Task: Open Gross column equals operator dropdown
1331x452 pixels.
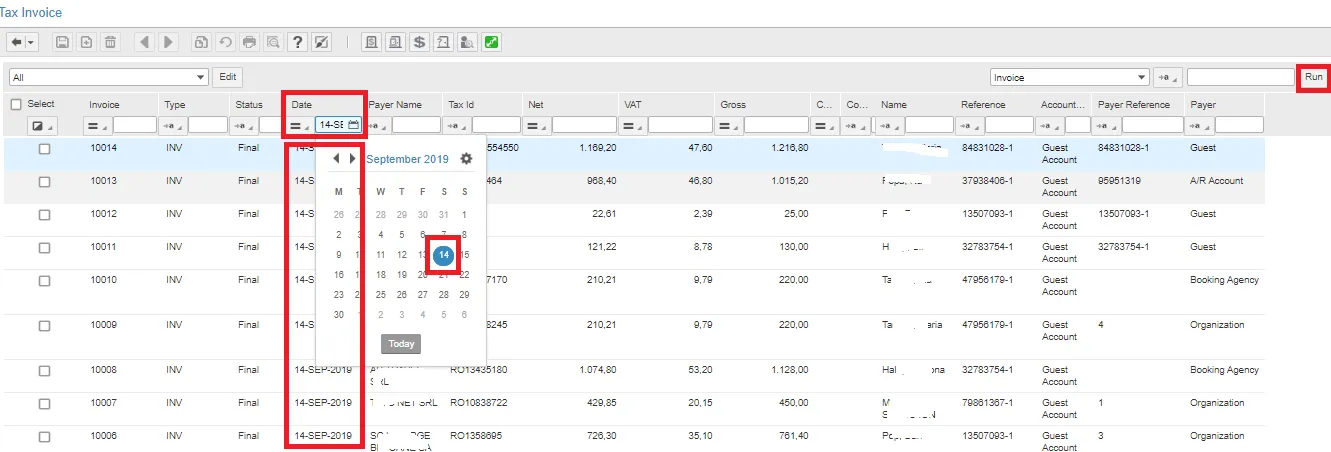Action: (x=730, y=125)
